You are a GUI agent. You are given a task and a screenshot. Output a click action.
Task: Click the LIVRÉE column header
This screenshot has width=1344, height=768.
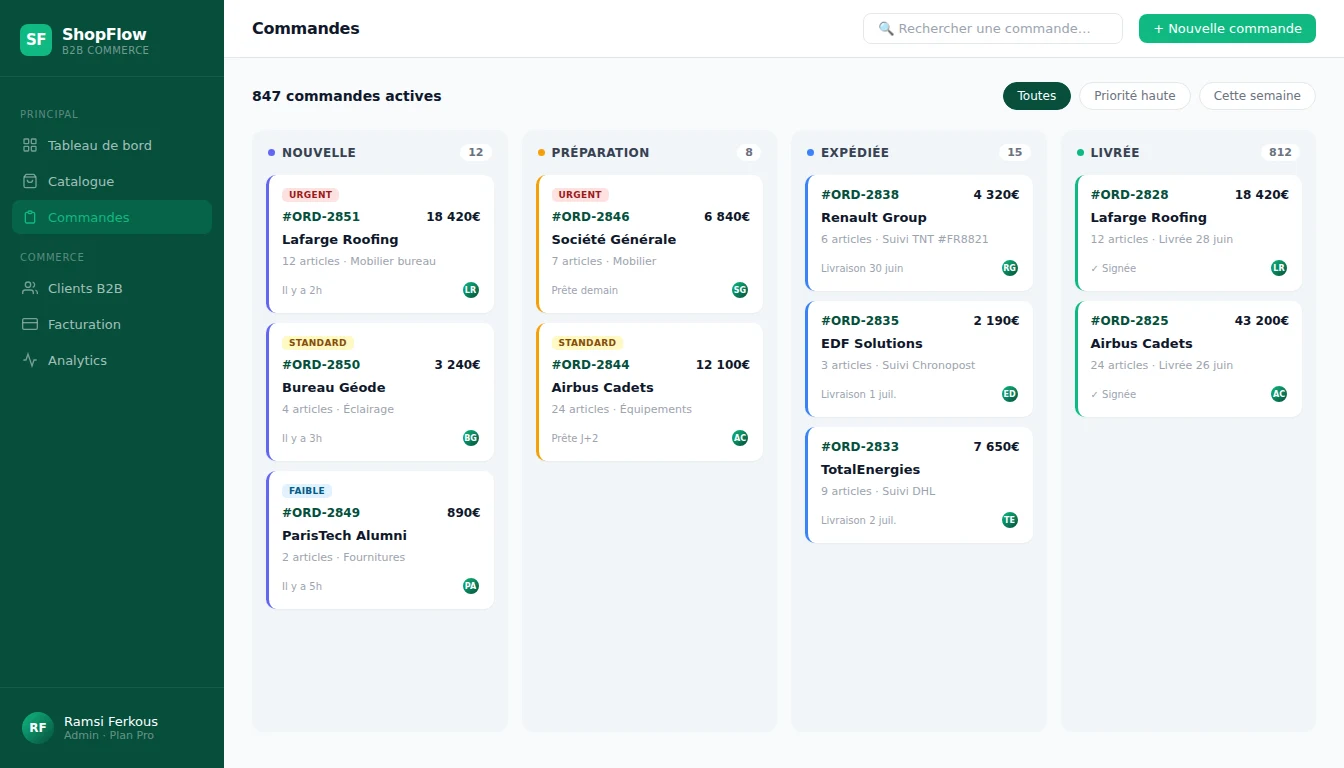[x=1115, y=153]
